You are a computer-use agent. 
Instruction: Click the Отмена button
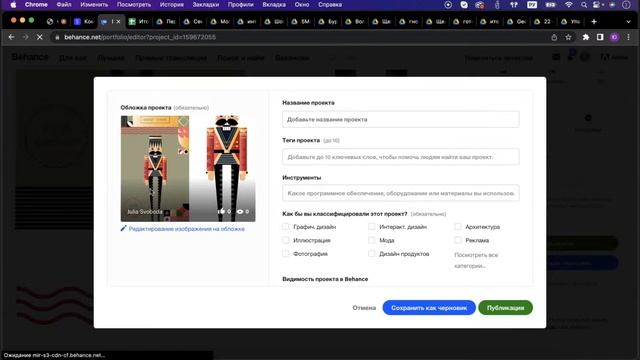click(364, 308)
